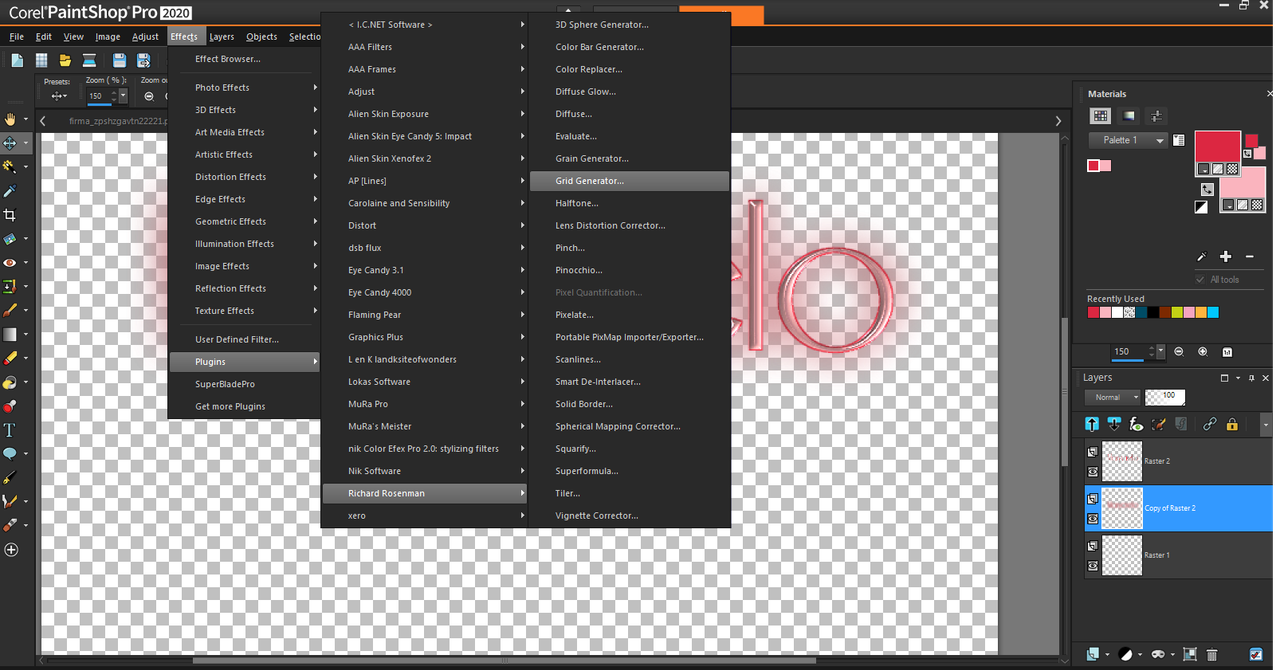Select the Pan tool

(x=10, y=119)
